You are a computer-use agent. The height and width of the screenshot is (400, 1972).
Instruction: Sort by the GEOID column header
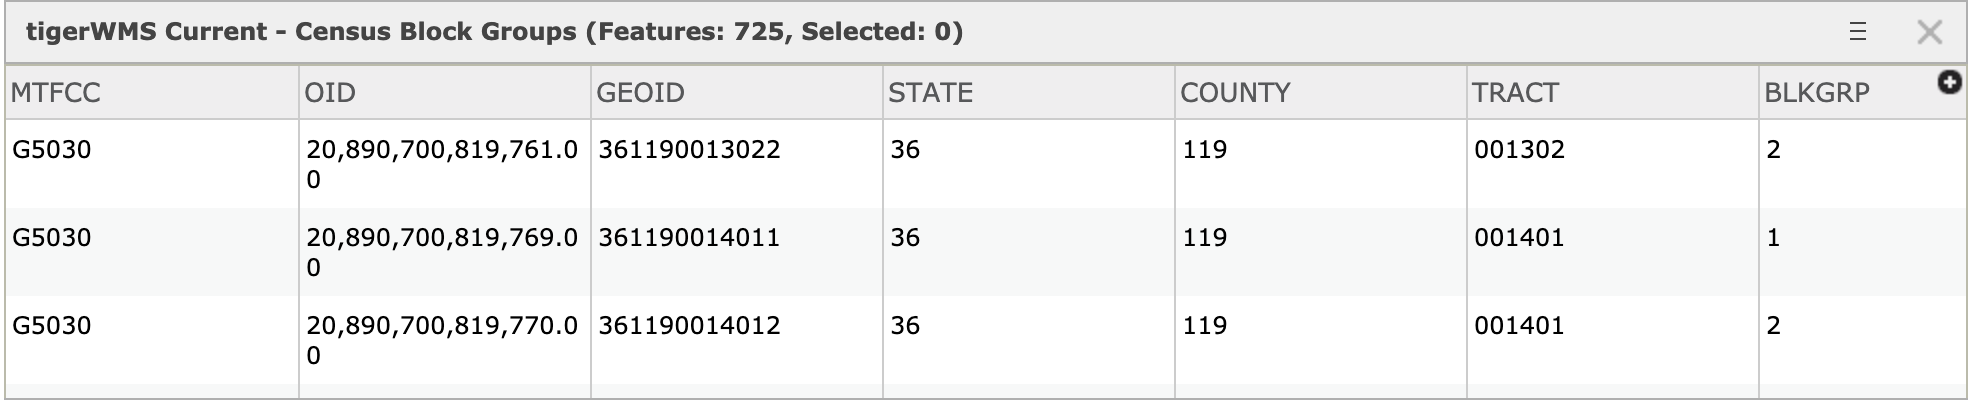640,93
